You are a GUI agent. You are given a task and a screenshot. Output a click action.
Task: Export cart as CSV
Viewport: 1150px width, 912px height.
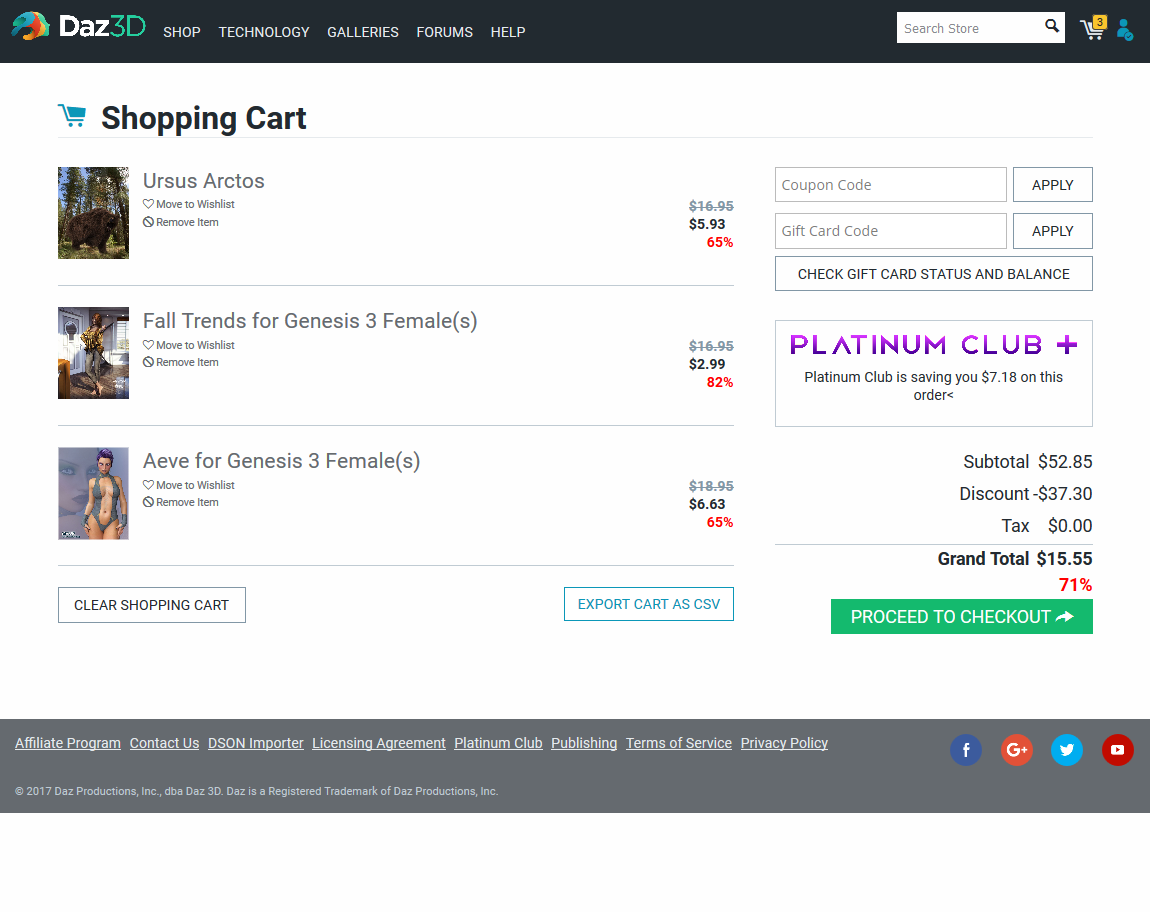point(648,604)
